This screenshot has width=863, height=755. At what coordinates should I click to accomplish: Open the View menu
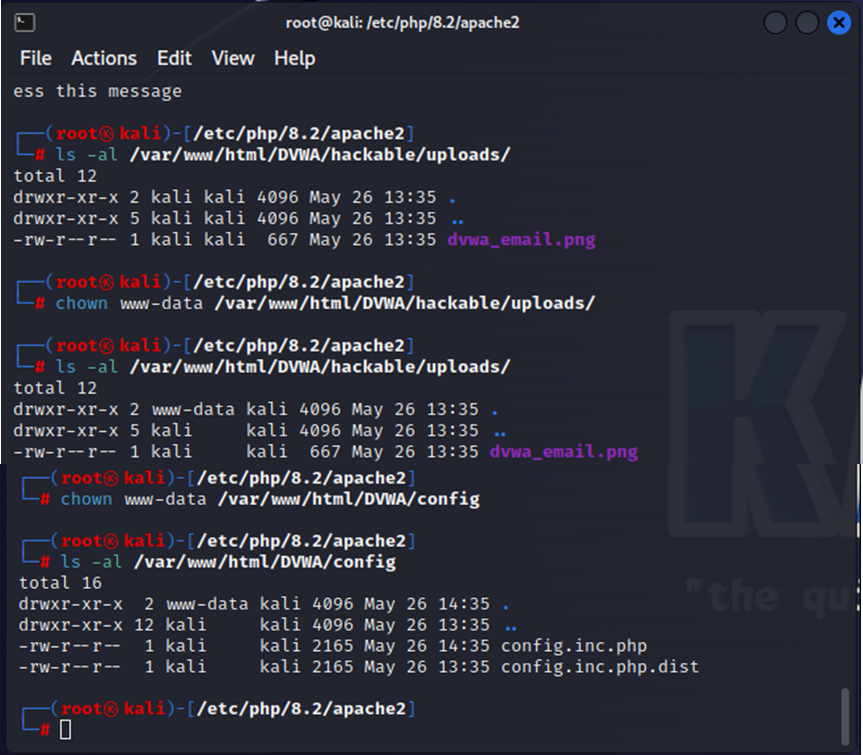click(x=233, y=58)
